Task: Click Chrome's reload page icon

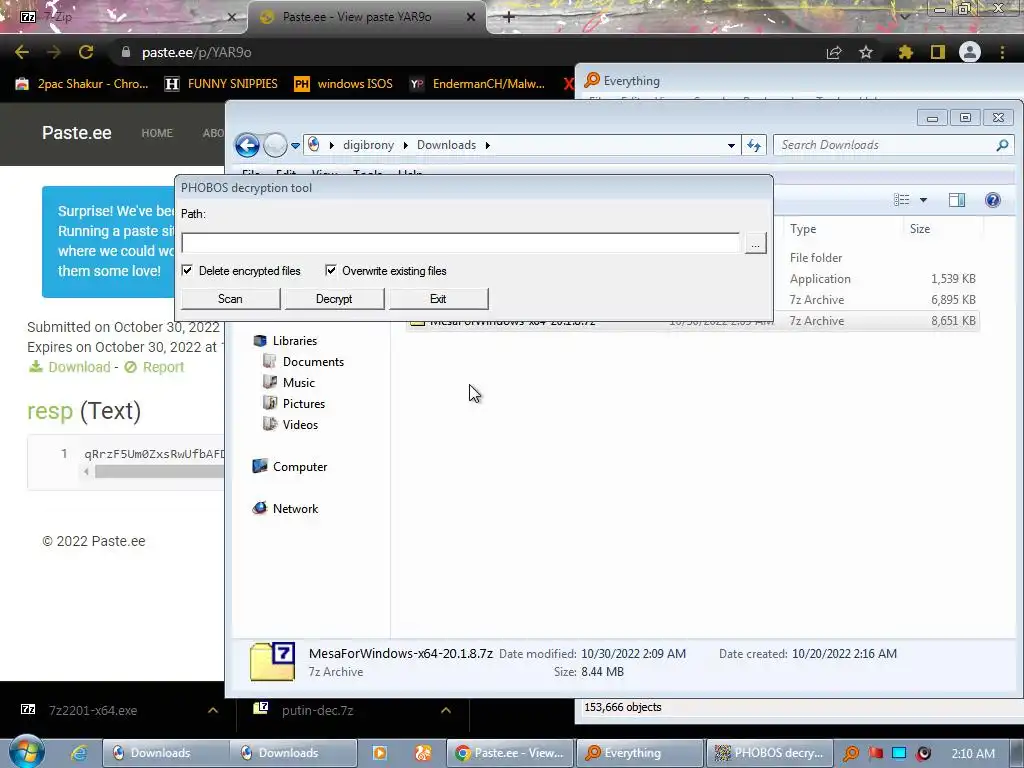Action: [86, 52]
